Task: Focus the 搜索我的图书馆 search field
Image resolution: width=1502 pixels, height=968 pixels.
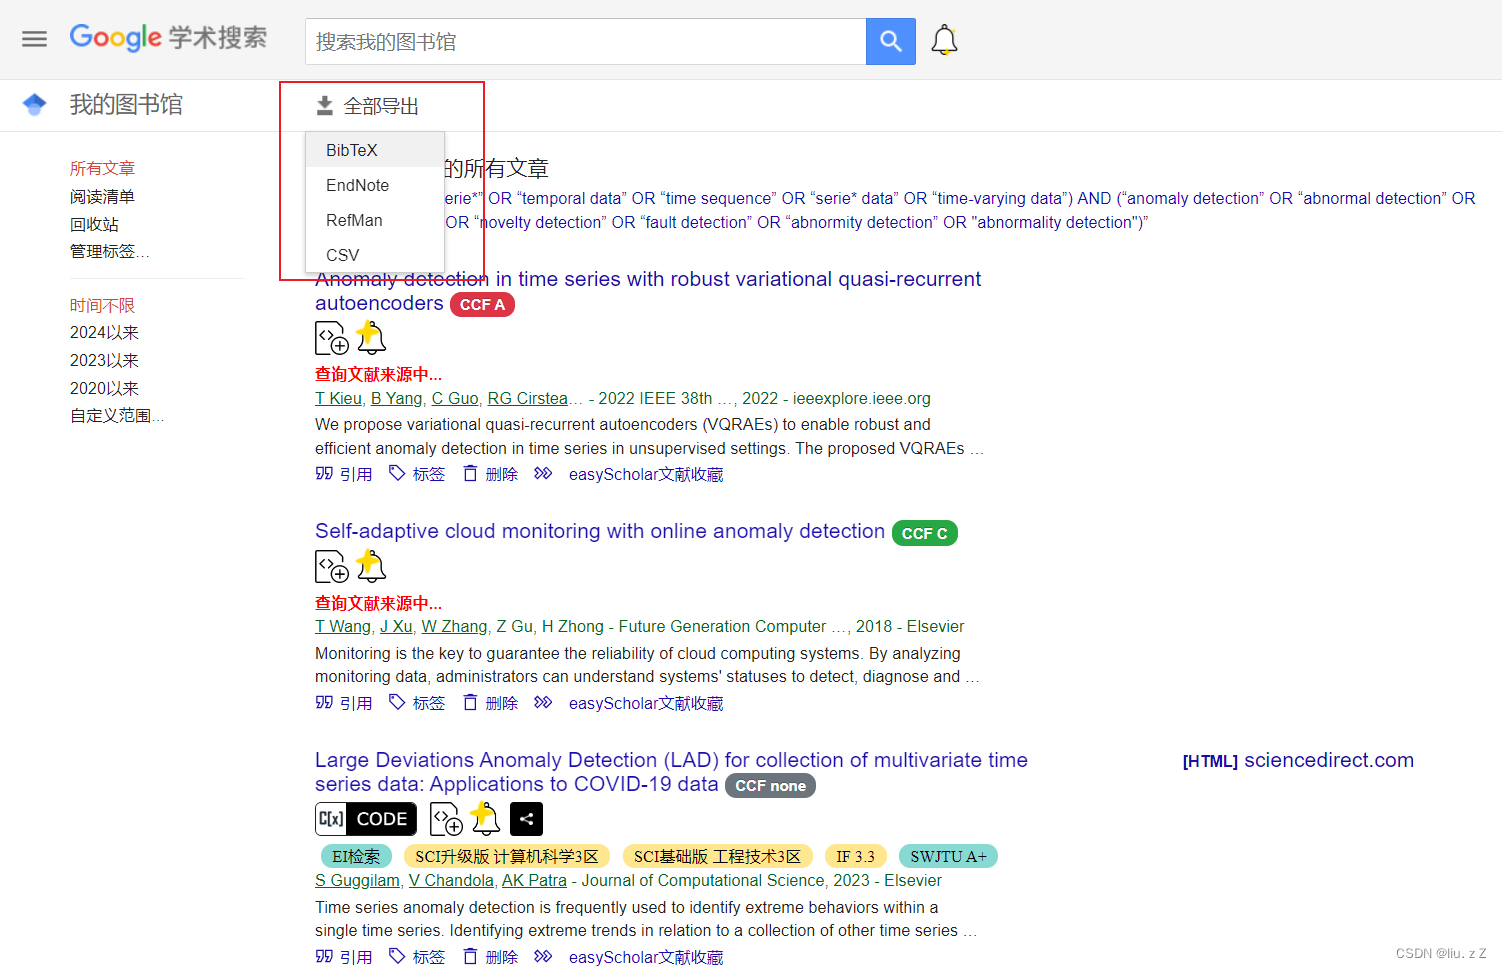Action: (586, 41)
